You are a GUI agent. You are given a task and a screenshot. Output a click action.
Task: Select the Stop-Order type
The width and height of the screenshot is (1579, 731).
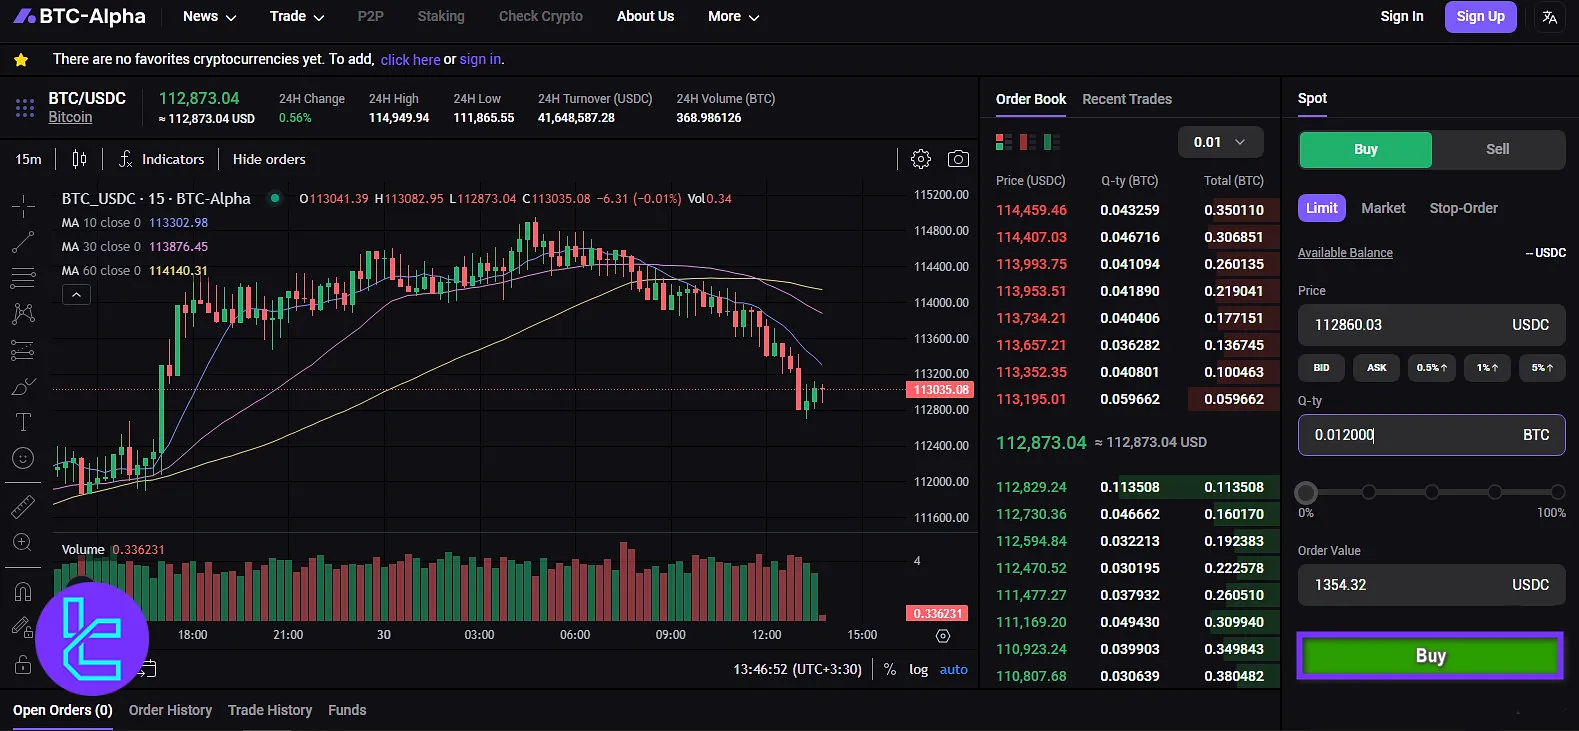1463,208
